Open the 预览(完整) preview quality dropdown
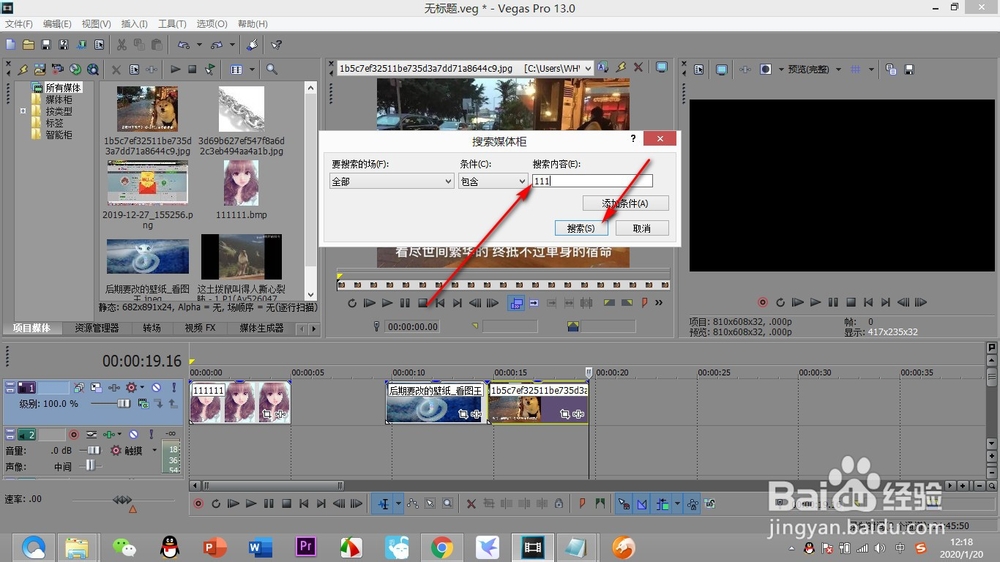The image size is (1000, 562). point(838,70)
